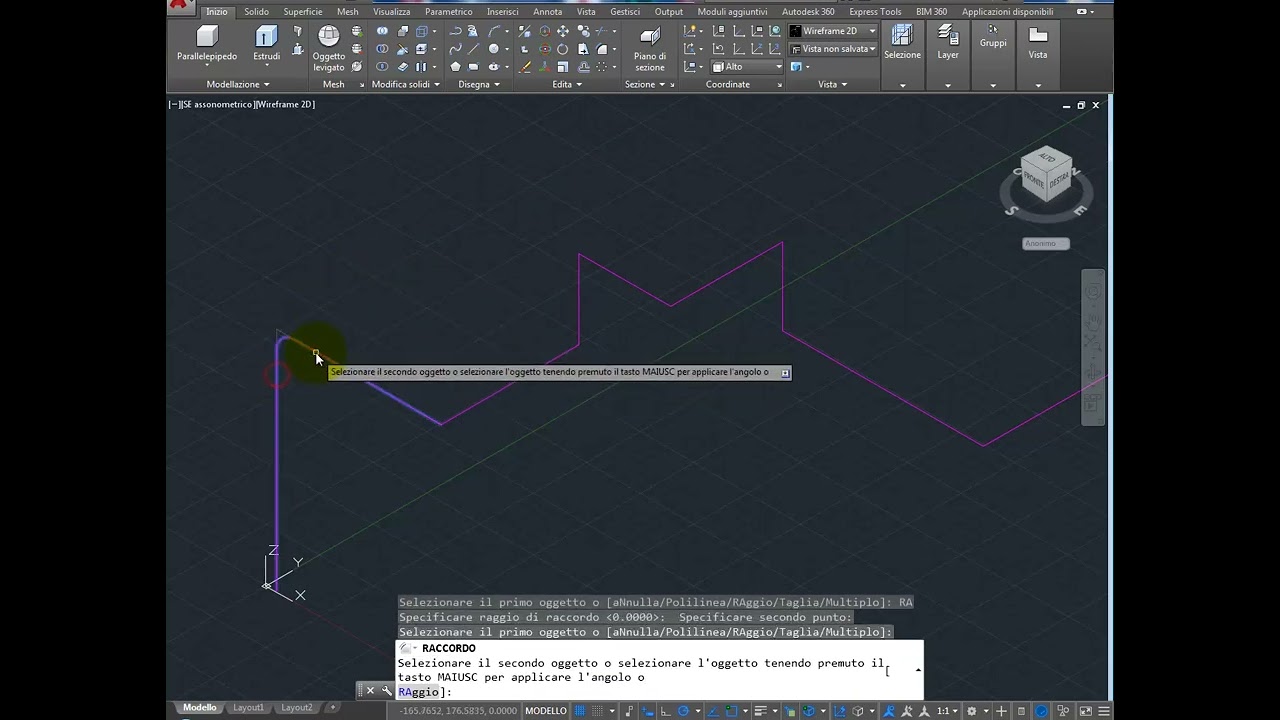Add a new layout with plus button

coord(333,708)
